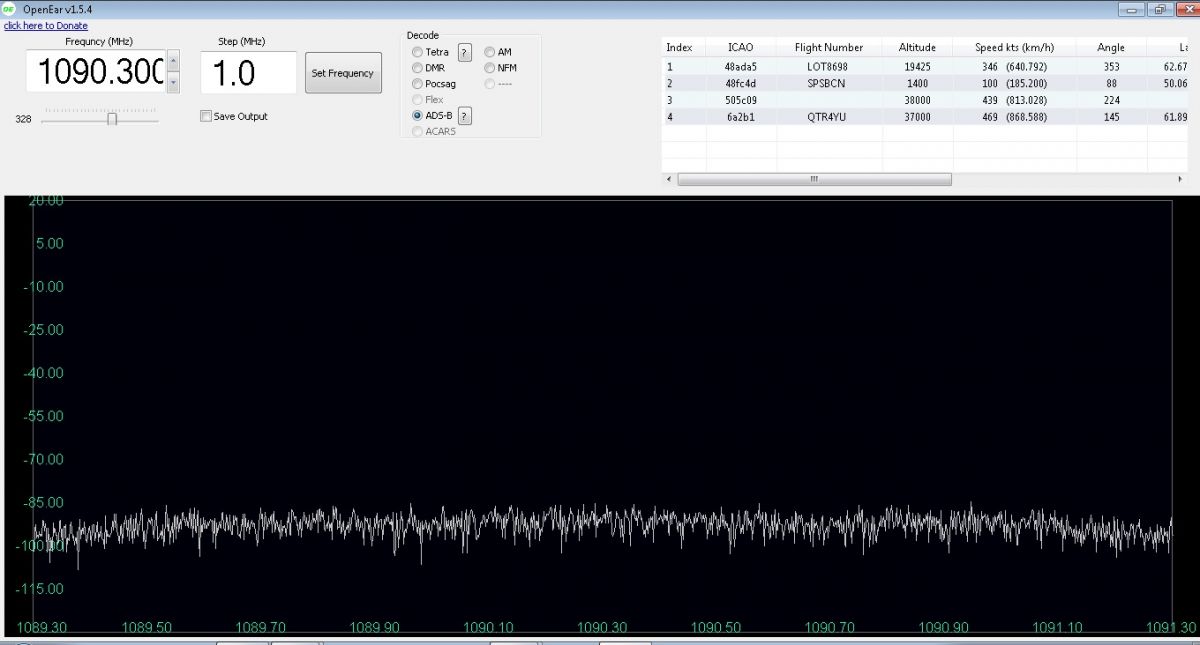Screen dimensions: 1200x645
Task: Select flight number QTR4YU cell
Action: 829,117
